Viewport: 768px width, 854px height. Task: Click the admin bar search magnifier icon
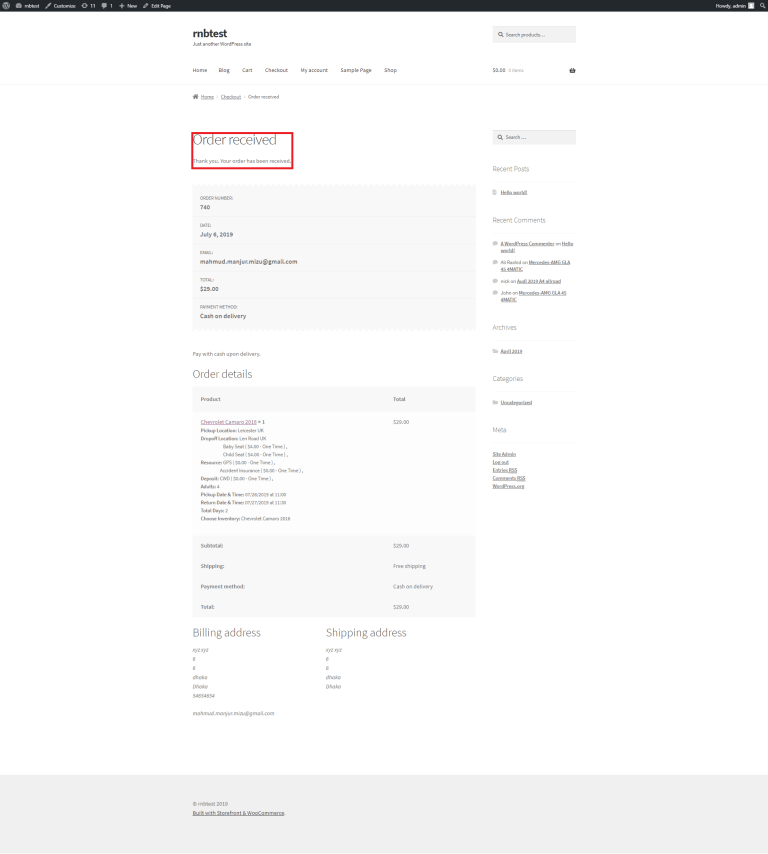[x=762, y=5]
